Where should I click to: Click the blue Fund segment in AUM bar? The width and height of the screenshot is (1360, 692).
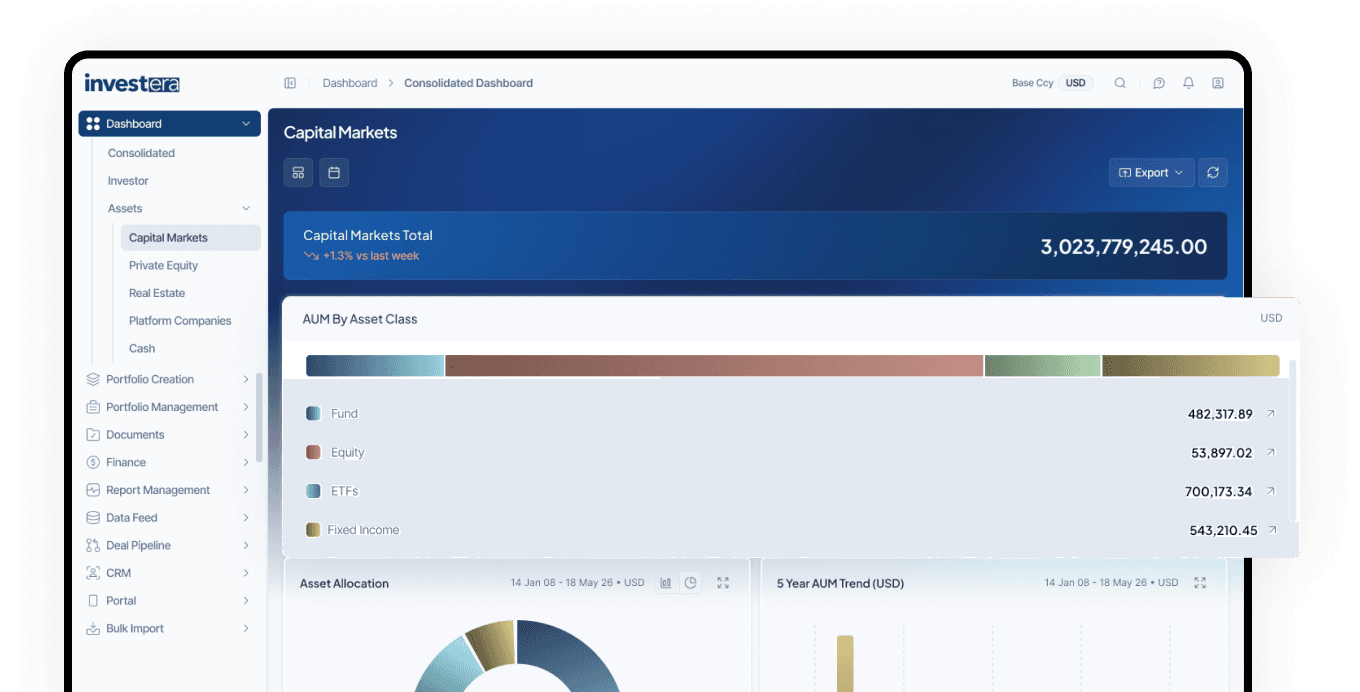[375, 366]
